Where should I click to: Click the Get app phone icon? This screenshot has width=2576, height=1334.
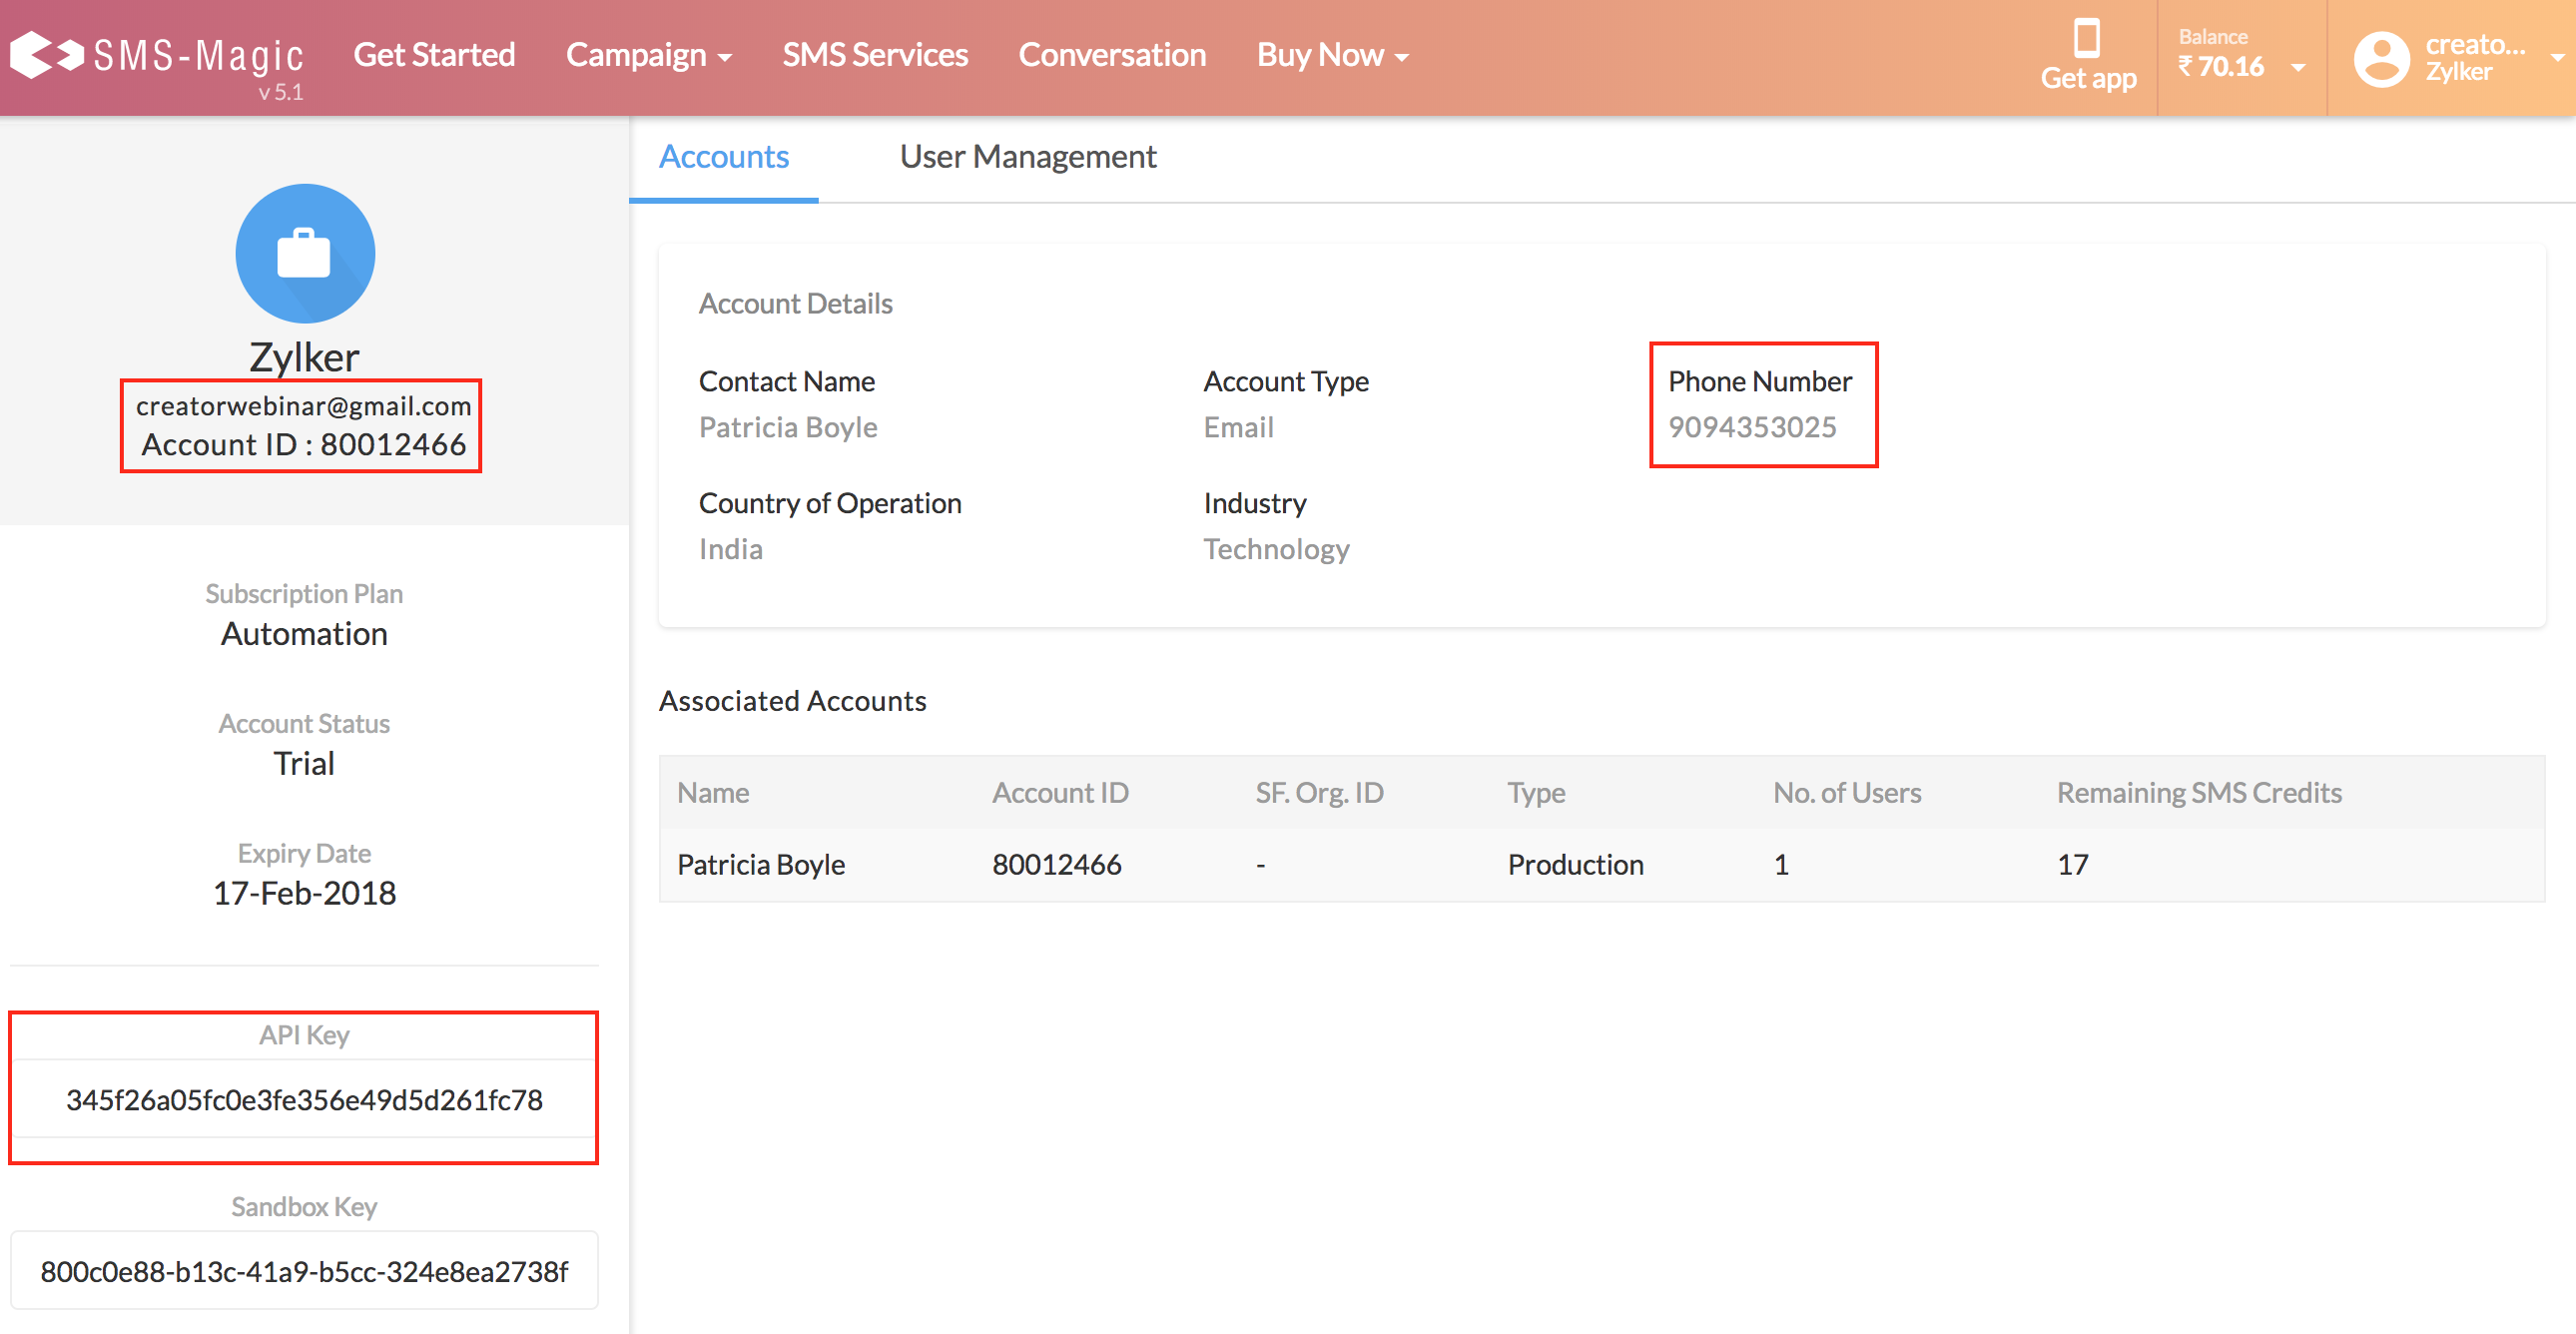click(x=2086, y=40)
